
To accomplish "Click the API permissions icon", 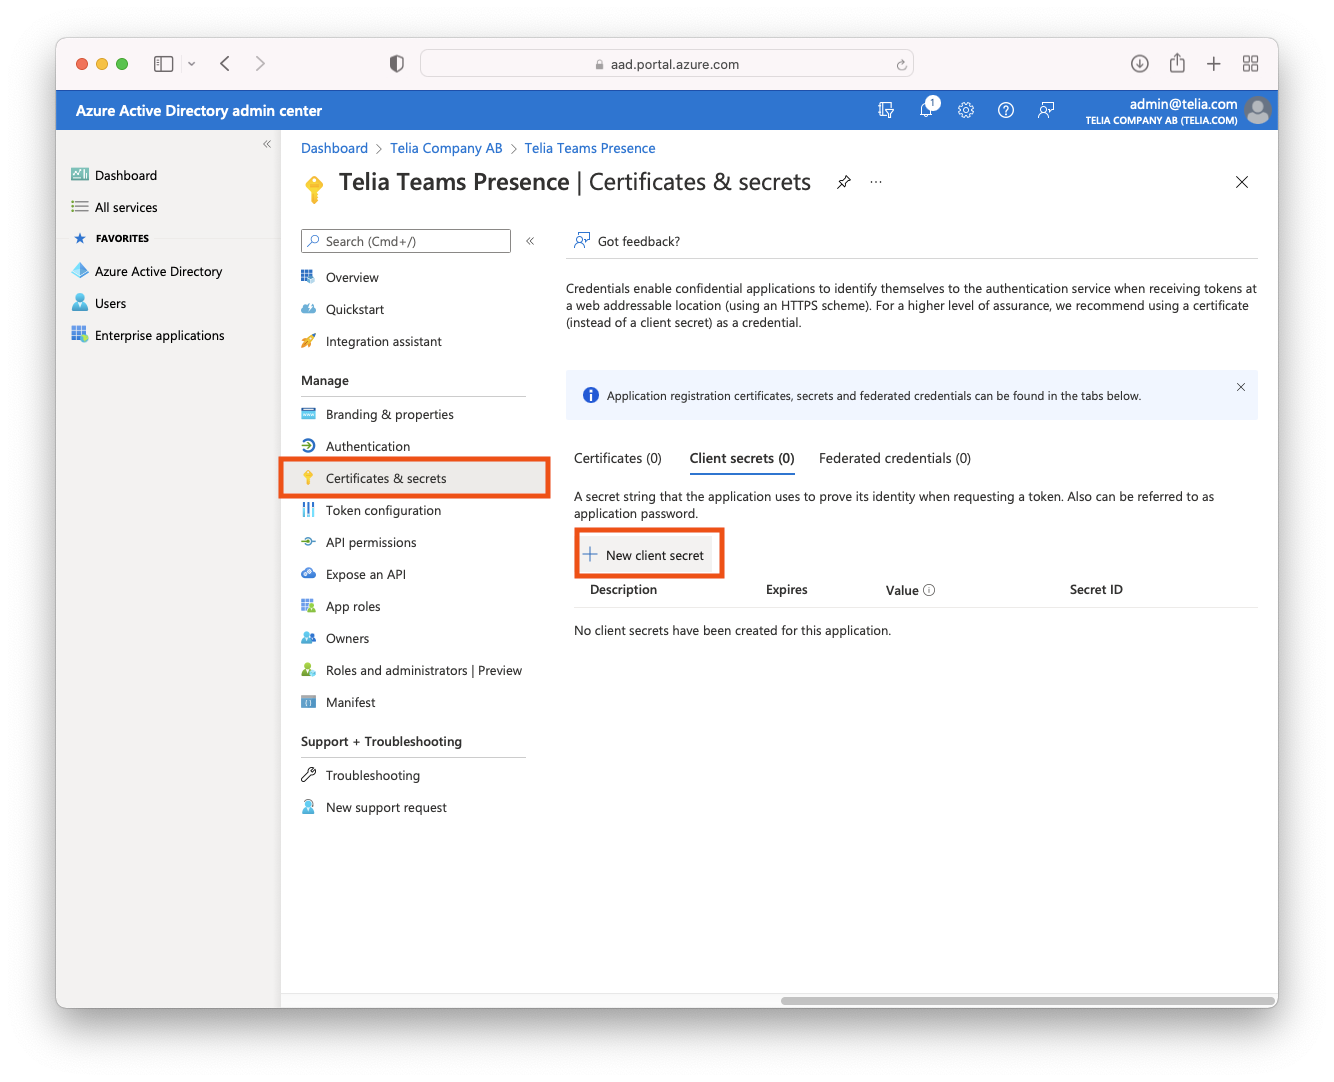I will 308,542.
